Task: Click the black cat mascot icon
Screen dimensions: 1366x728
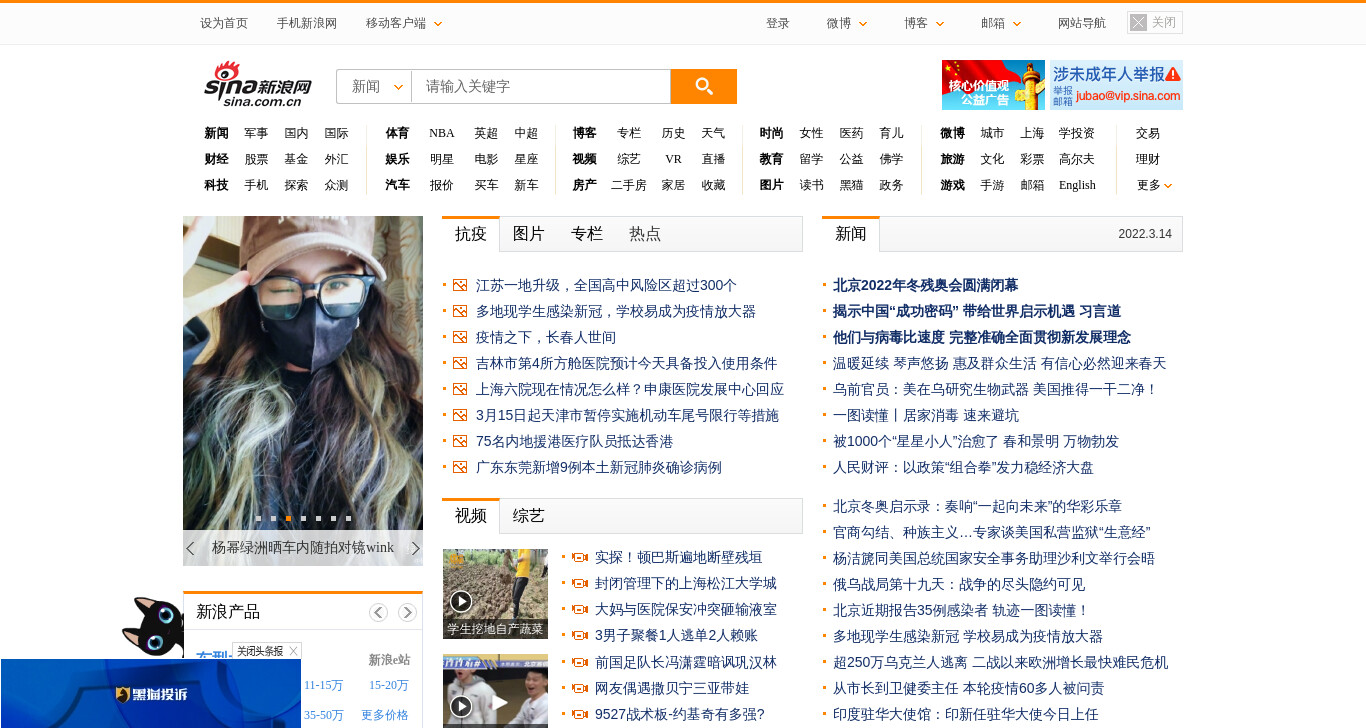Action: coord(152,626)
